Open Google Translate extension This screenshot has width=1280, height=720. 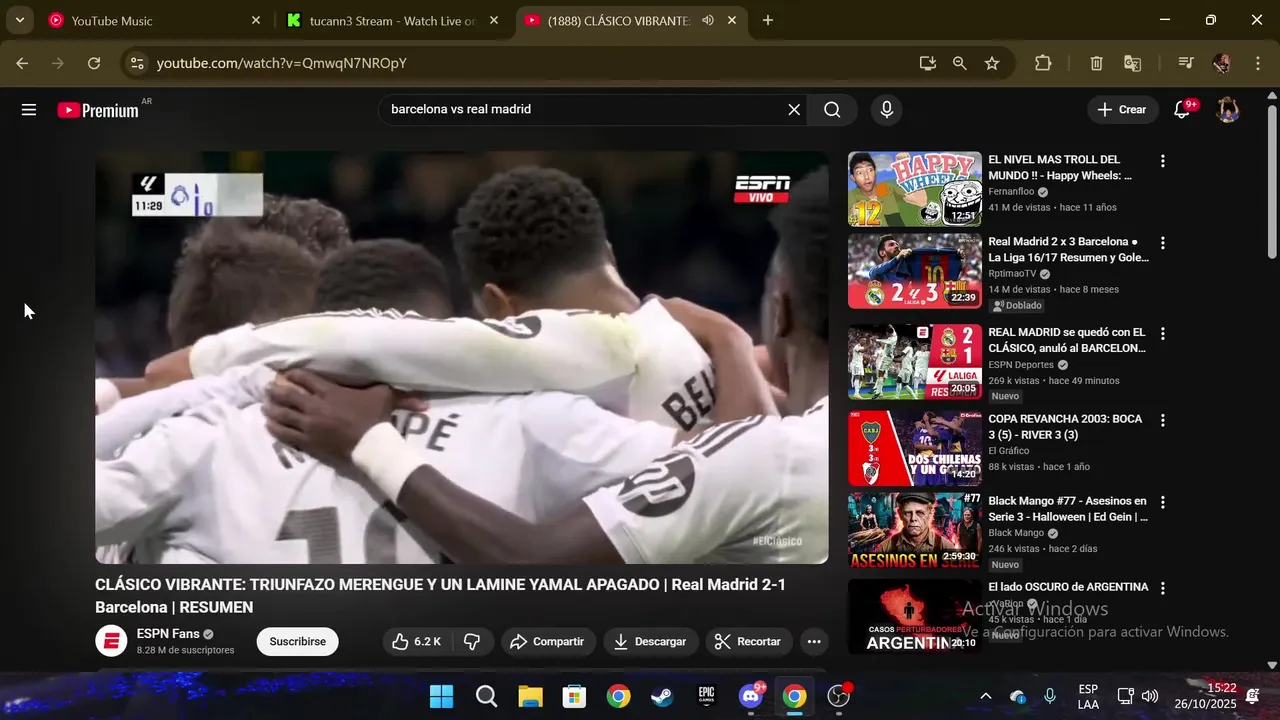(x=1132, y=63)
